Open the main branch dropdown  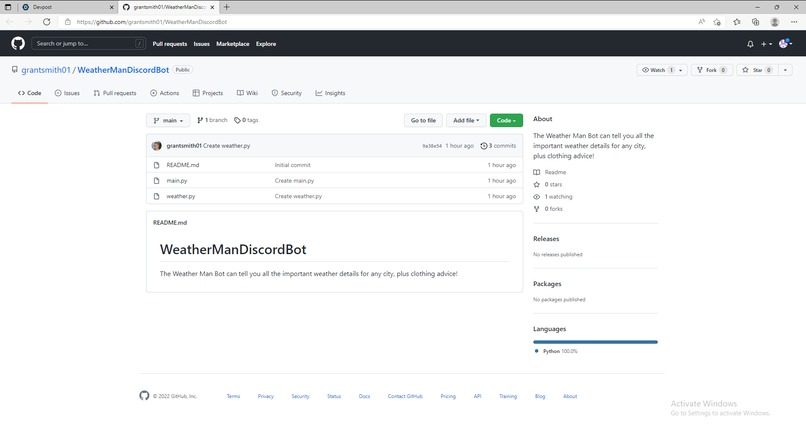pyautogui.click(x=168, y=120)
